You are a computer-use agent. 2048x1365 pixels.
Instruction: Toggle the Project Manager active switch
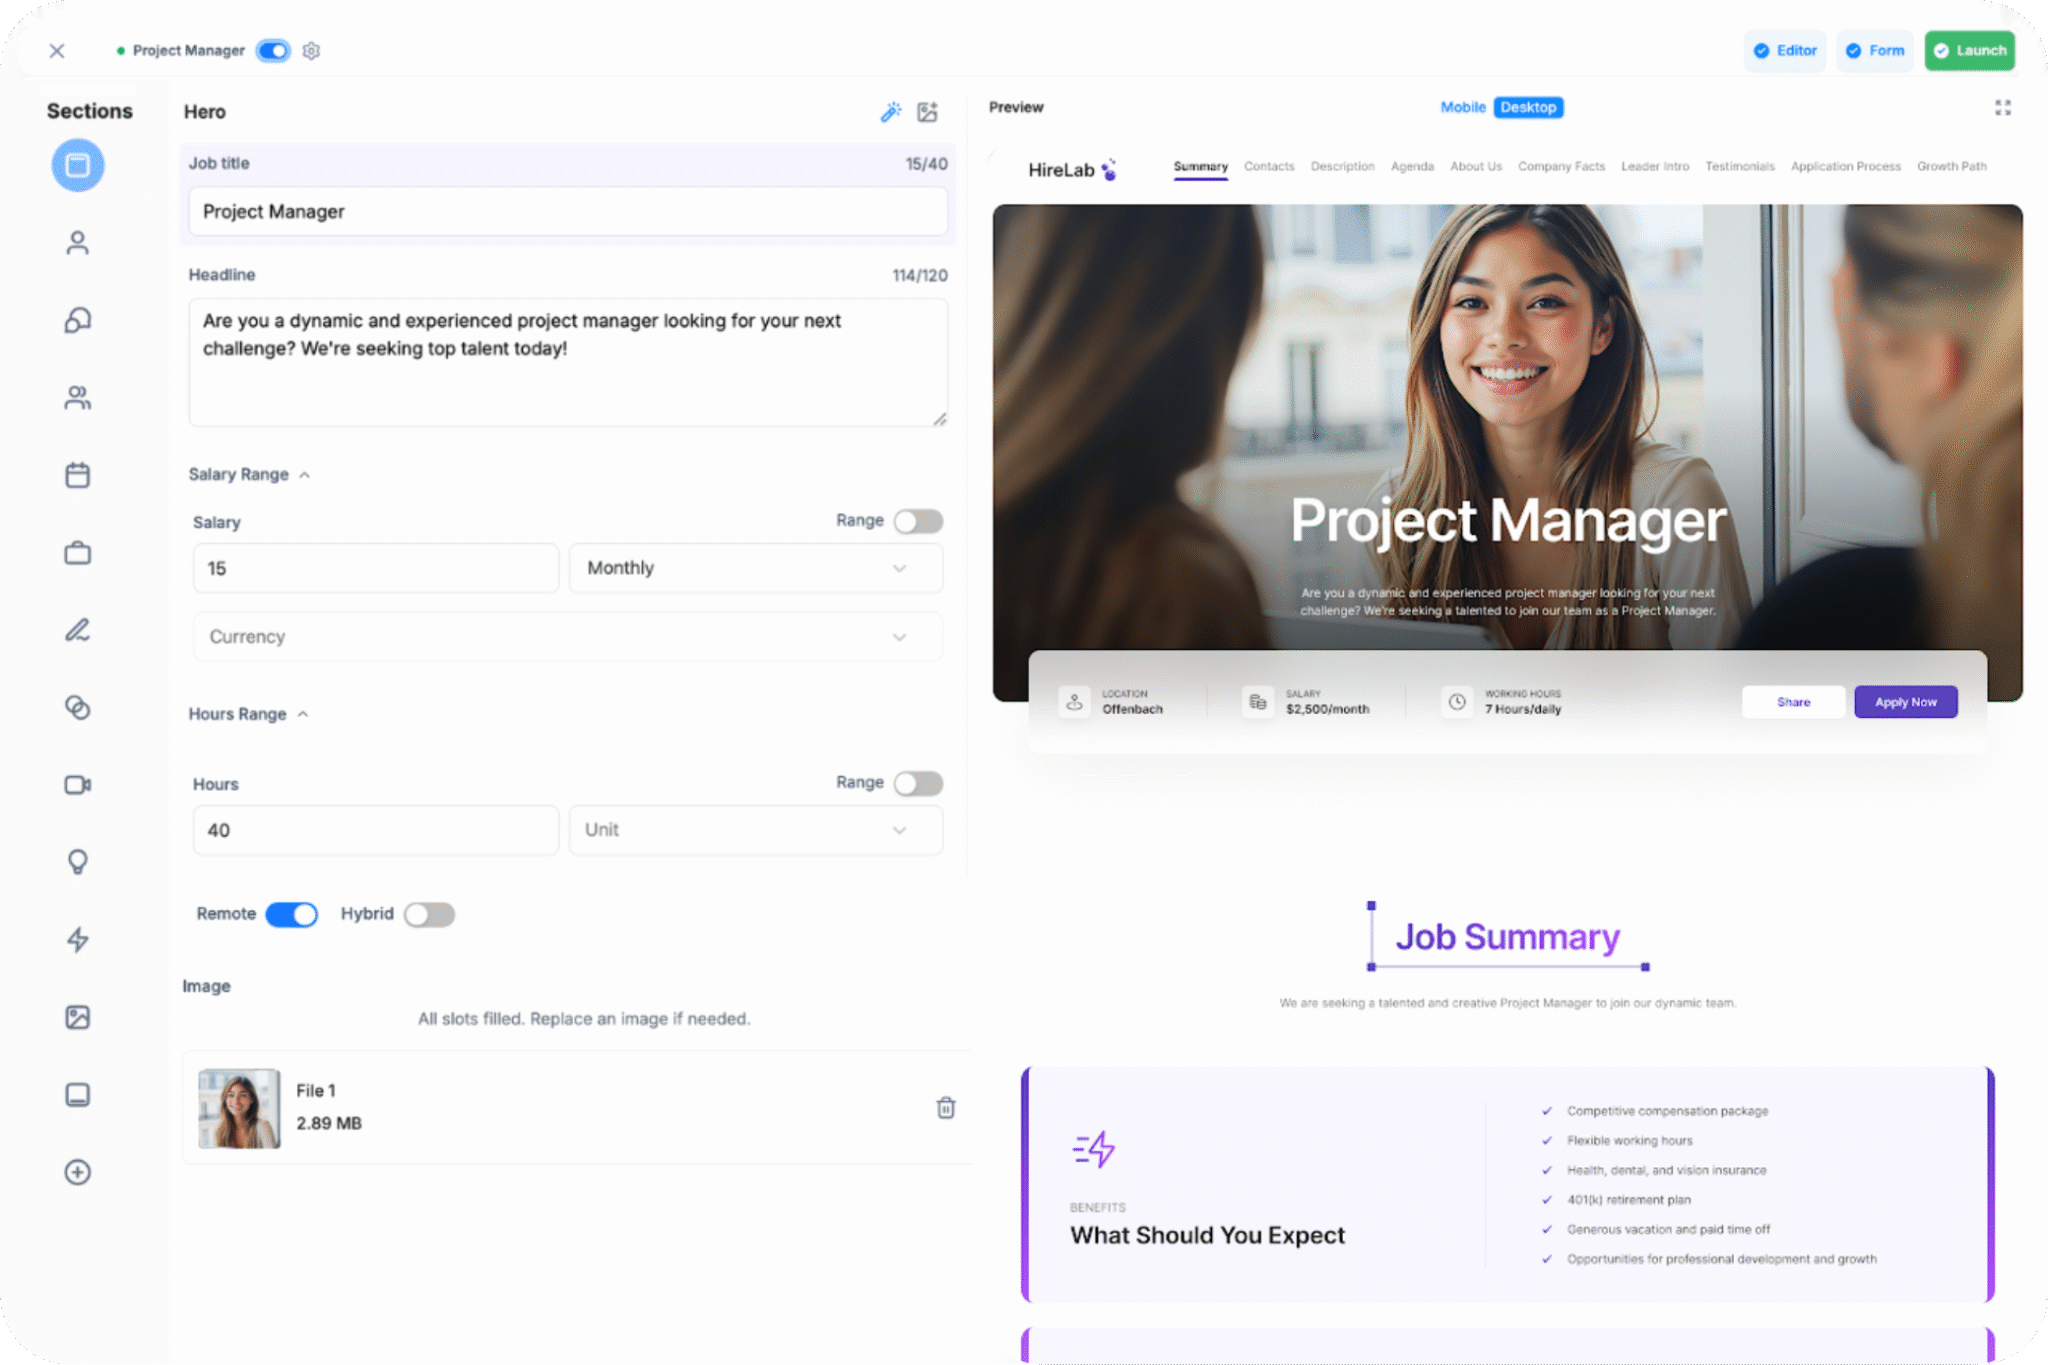273,51
